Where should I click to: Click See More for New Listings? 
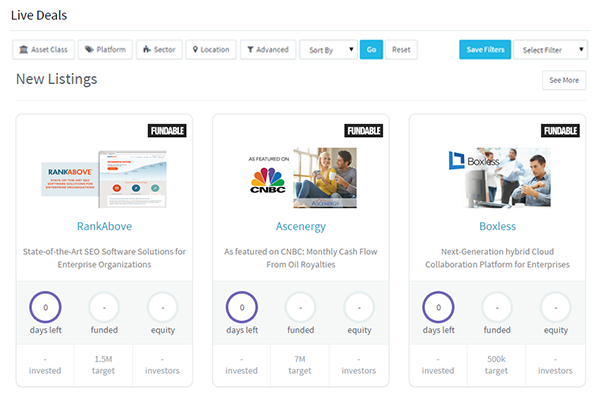tap(564, 80)
